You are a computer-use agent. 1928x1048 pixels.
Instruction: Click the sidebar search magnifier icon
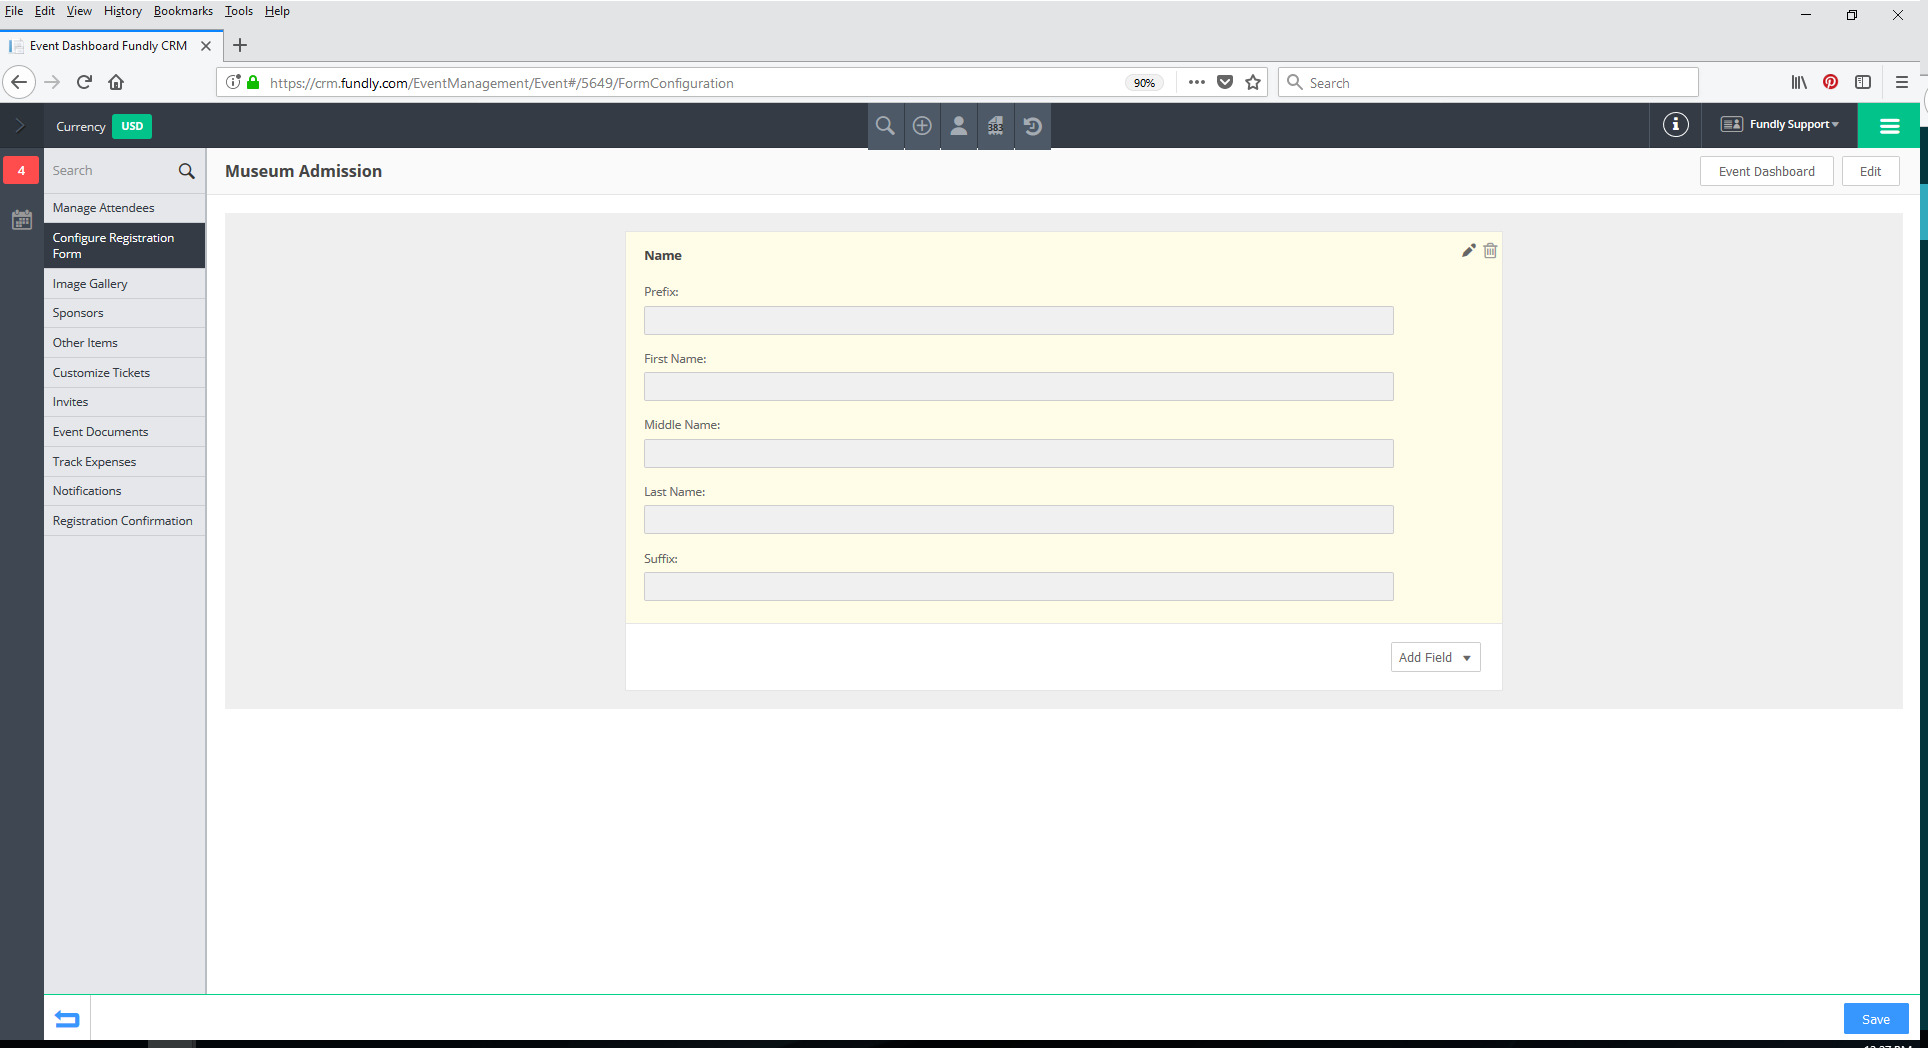187,171
